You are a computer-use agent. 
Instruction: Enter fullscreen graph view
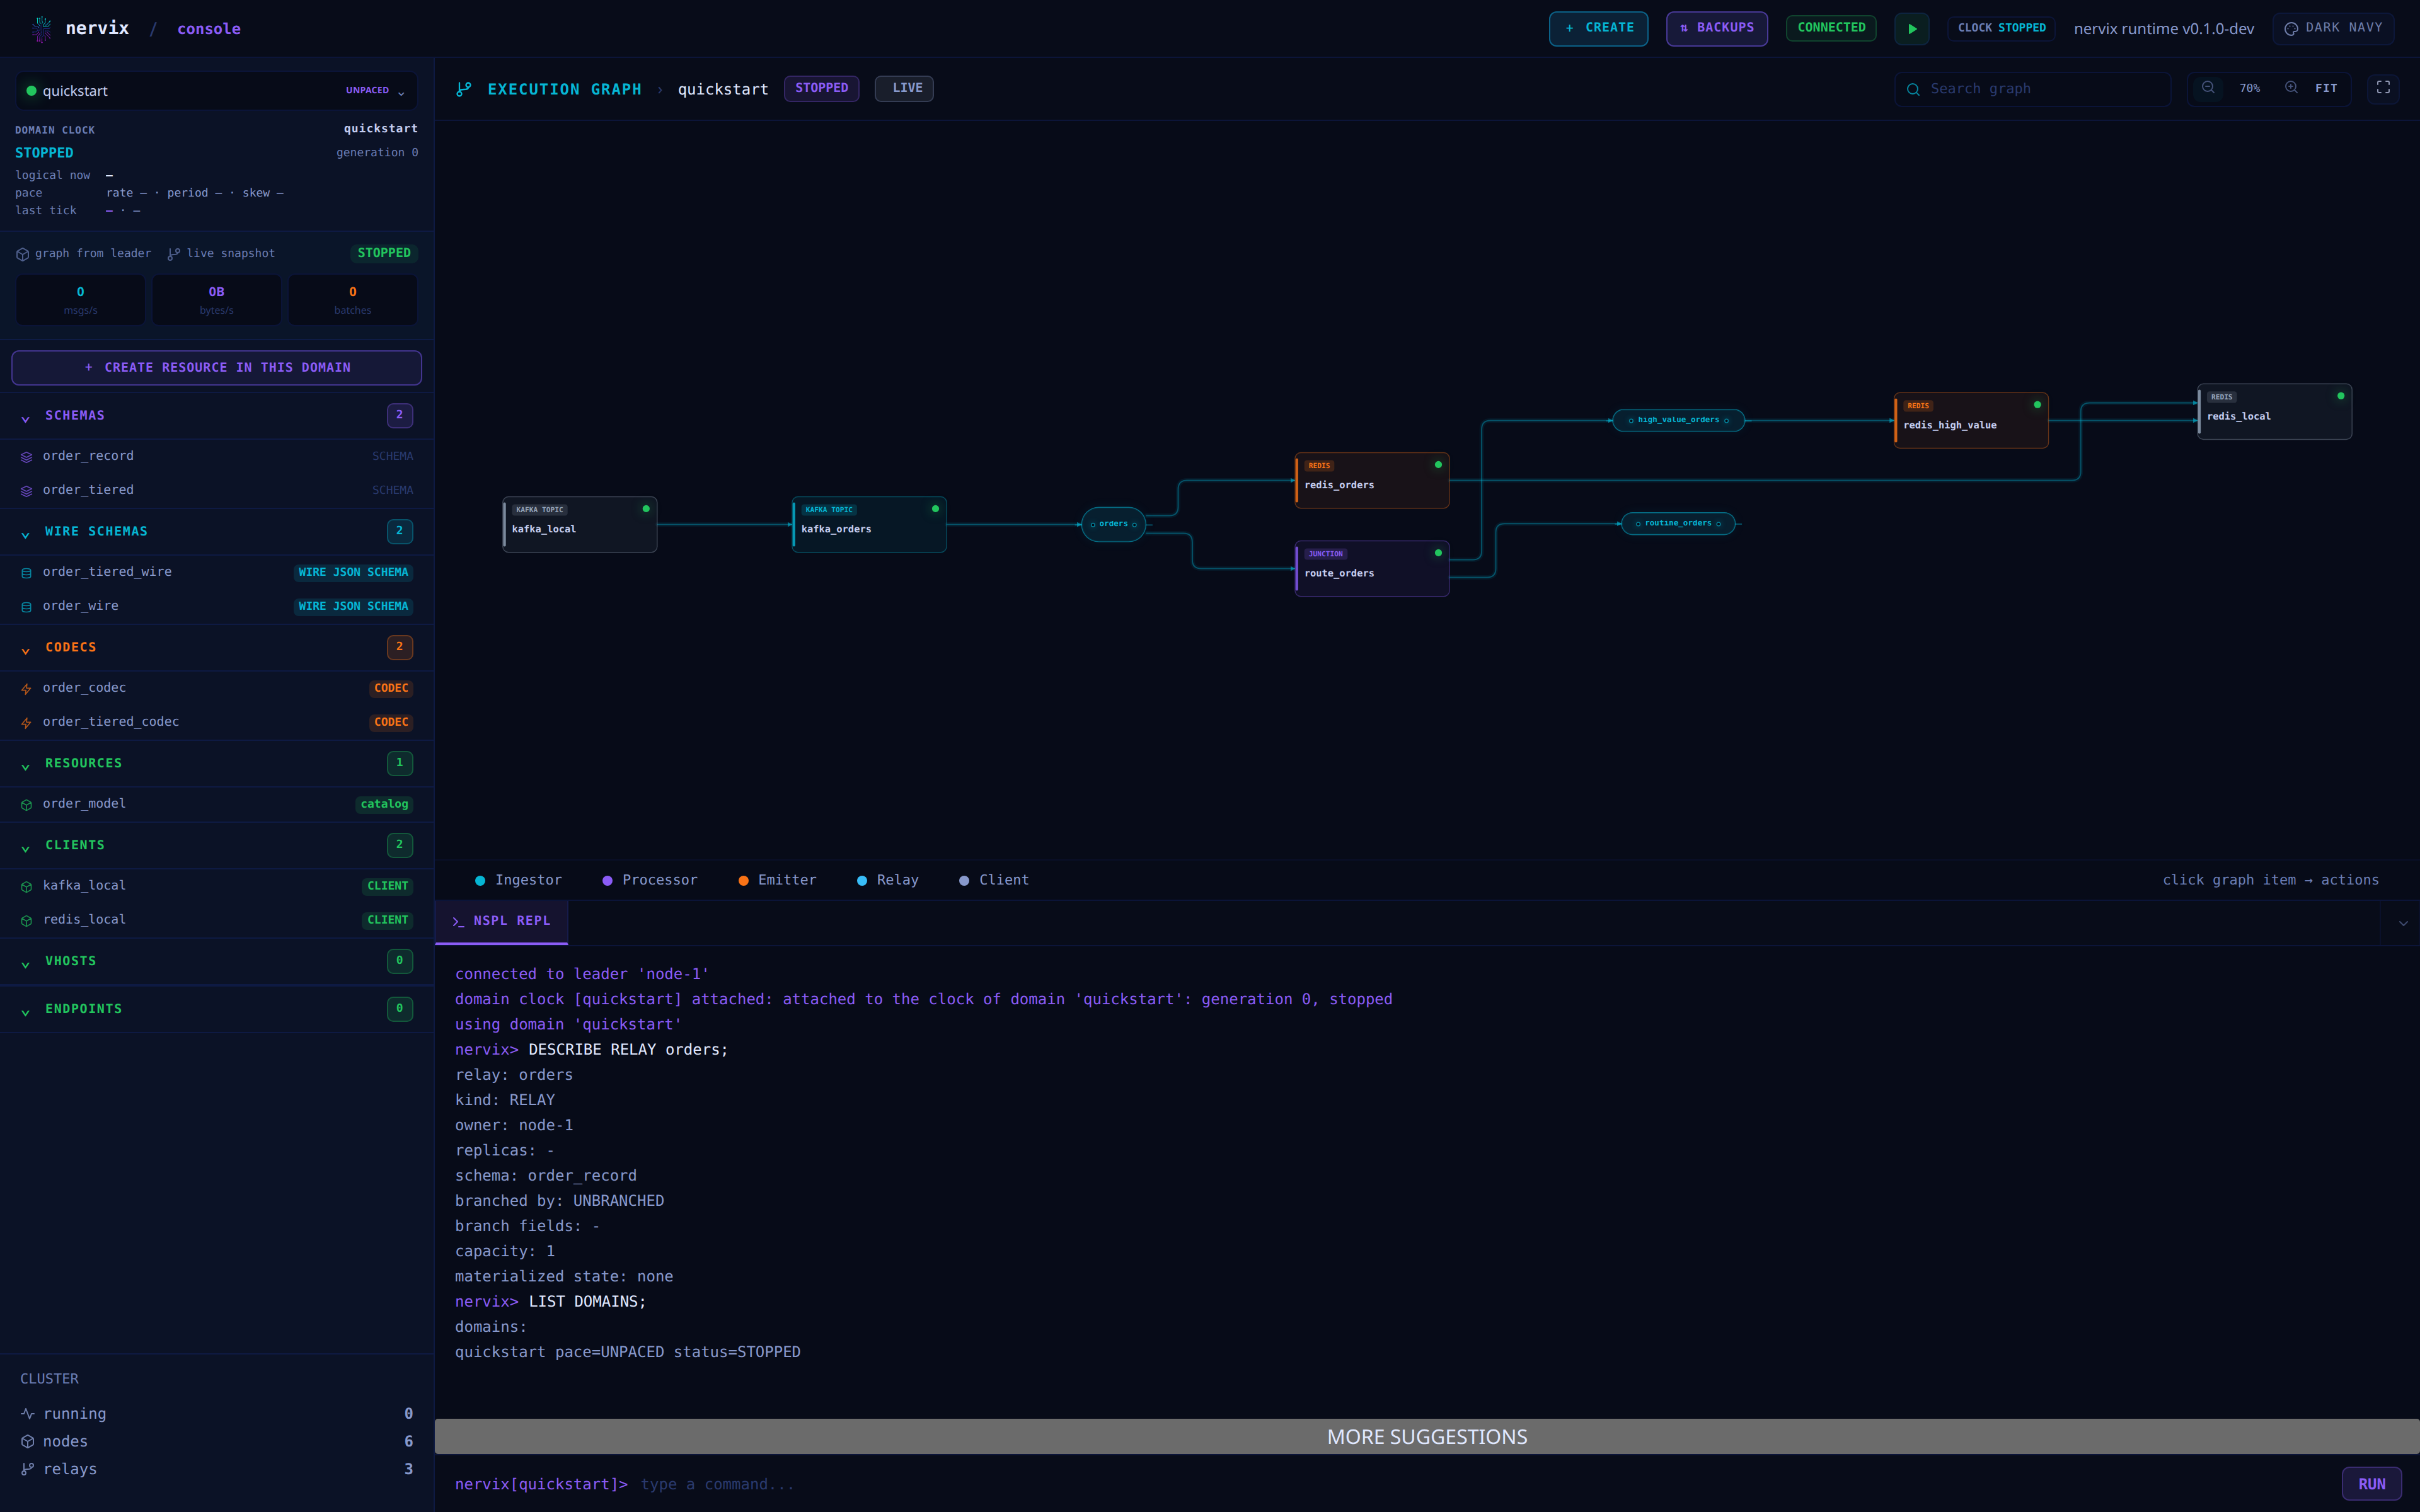[x=2383, y=88]
